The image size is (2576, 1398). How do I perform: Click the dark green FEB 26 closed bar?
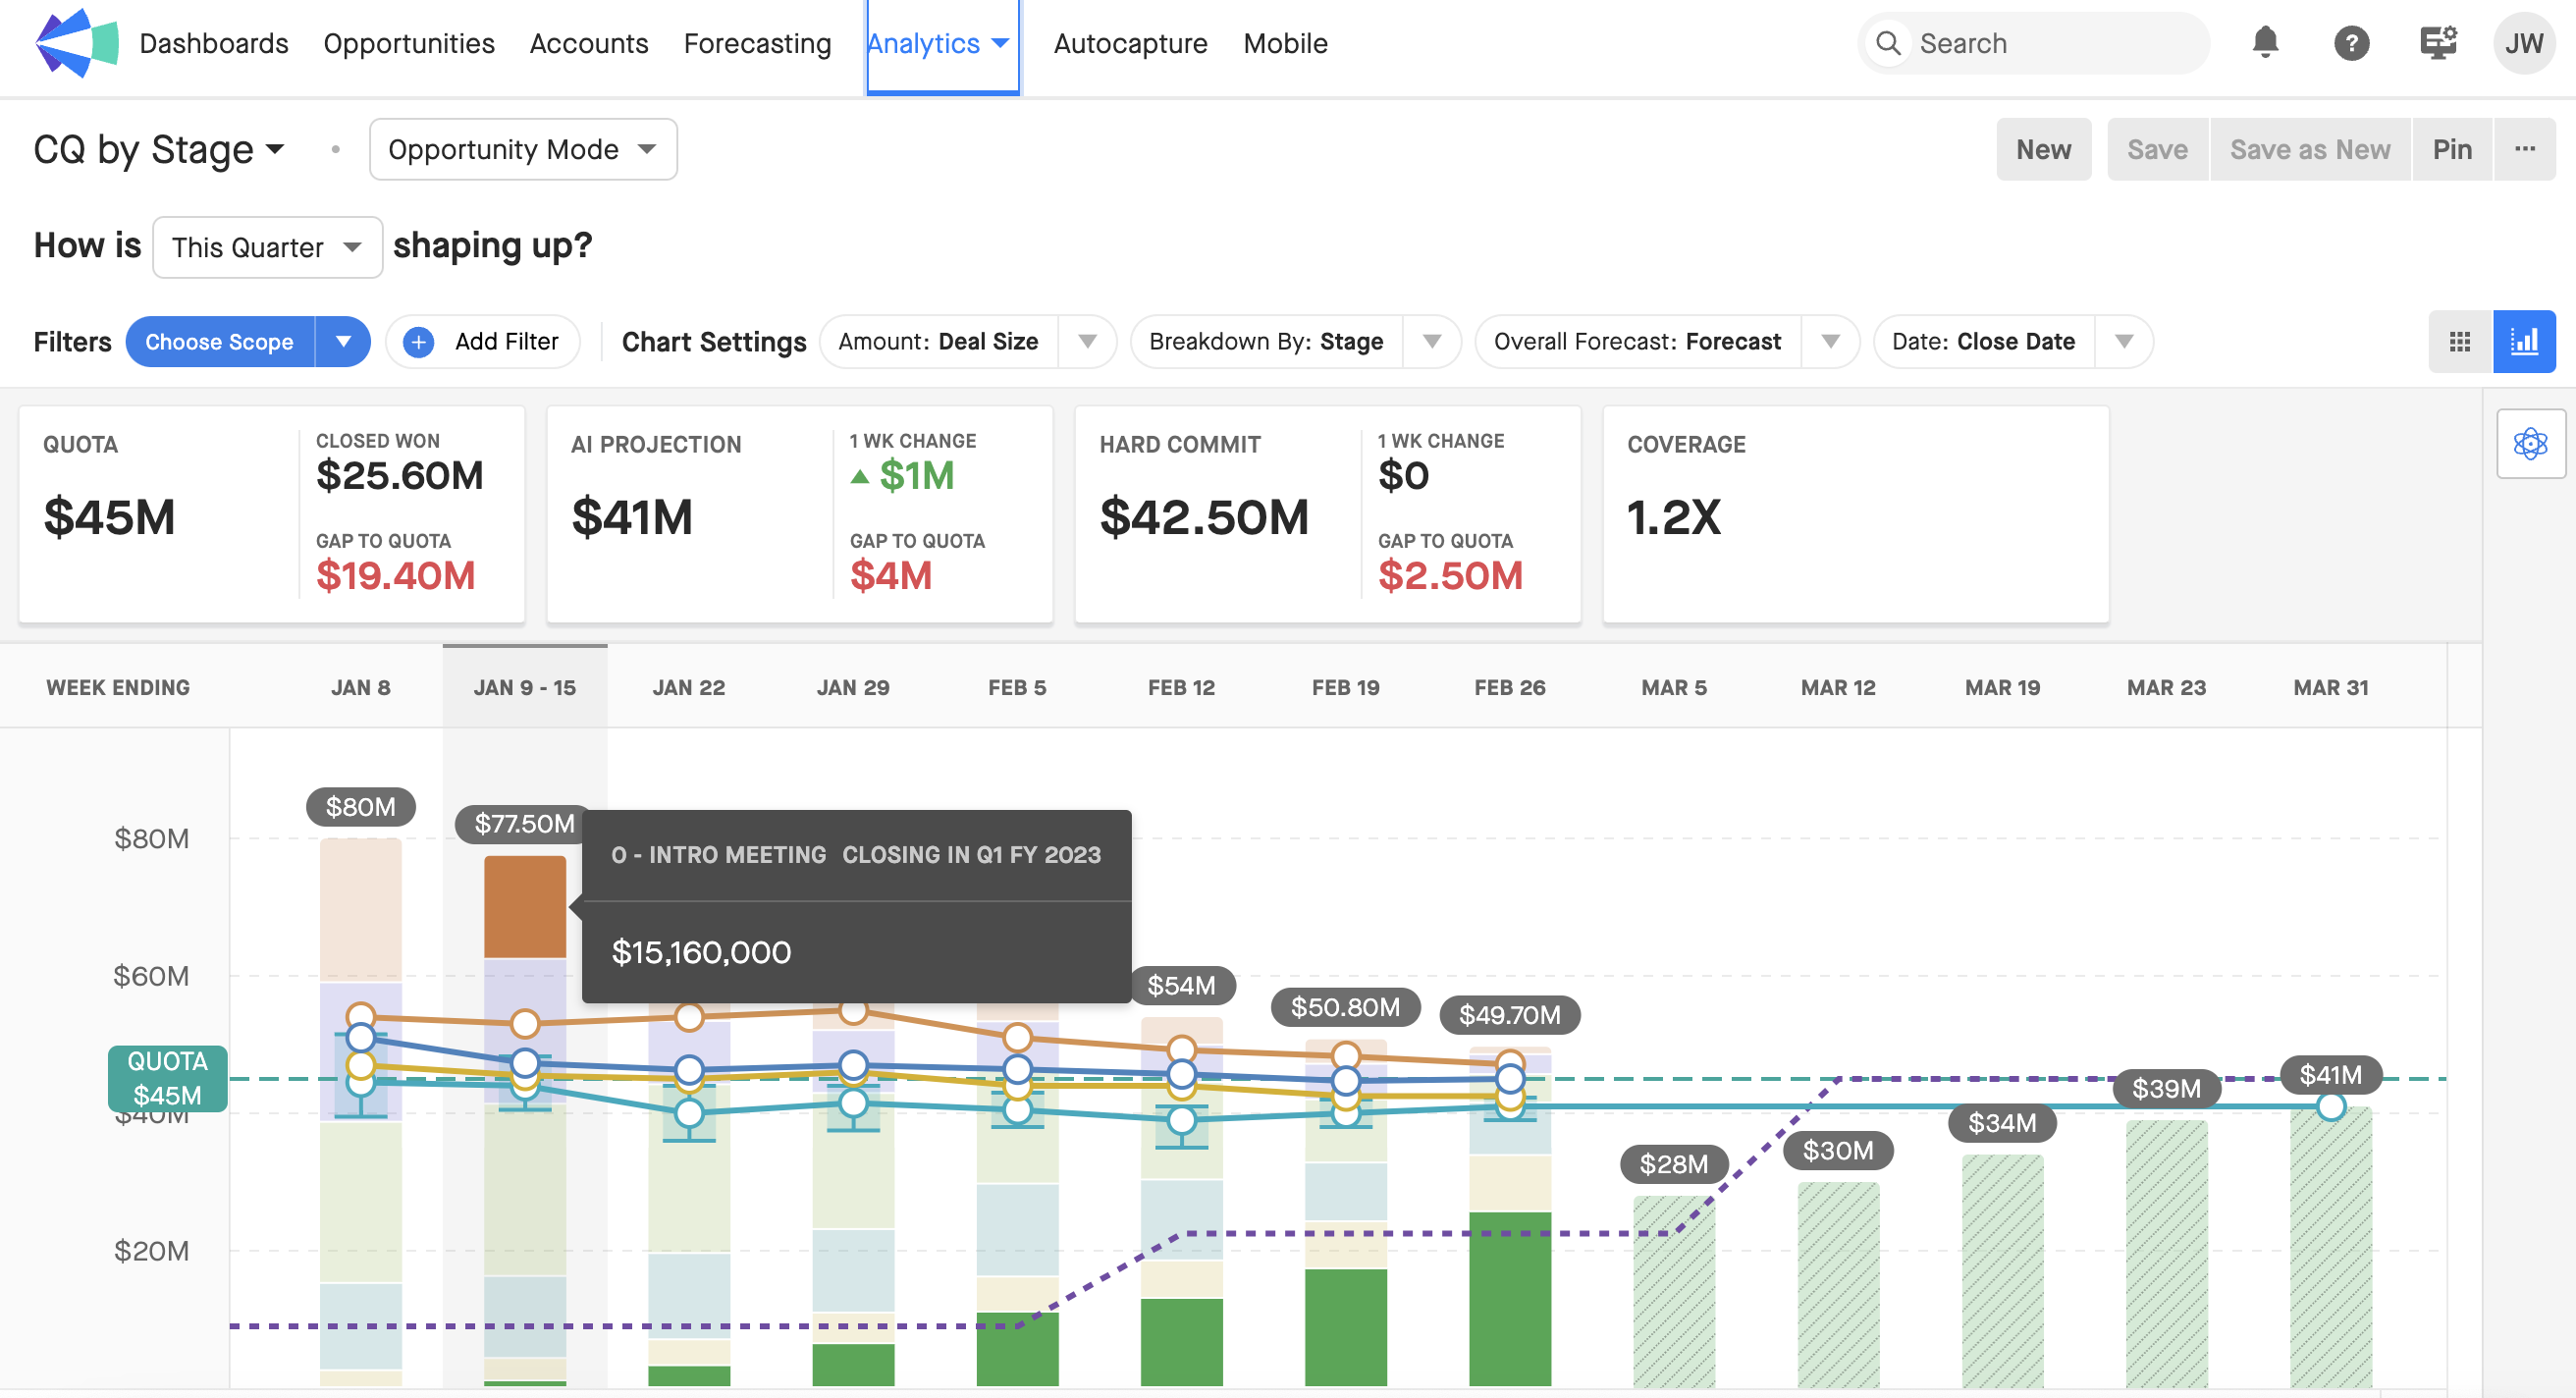coord(1509,1299)
